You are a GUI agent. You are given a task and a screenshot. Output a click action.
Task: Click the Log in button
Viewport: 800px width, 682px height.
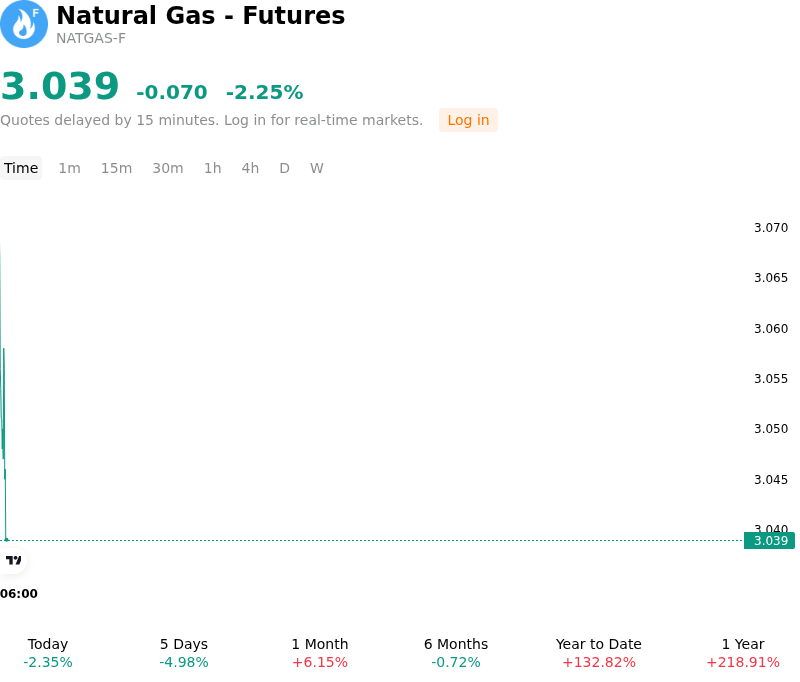[468, 120]
